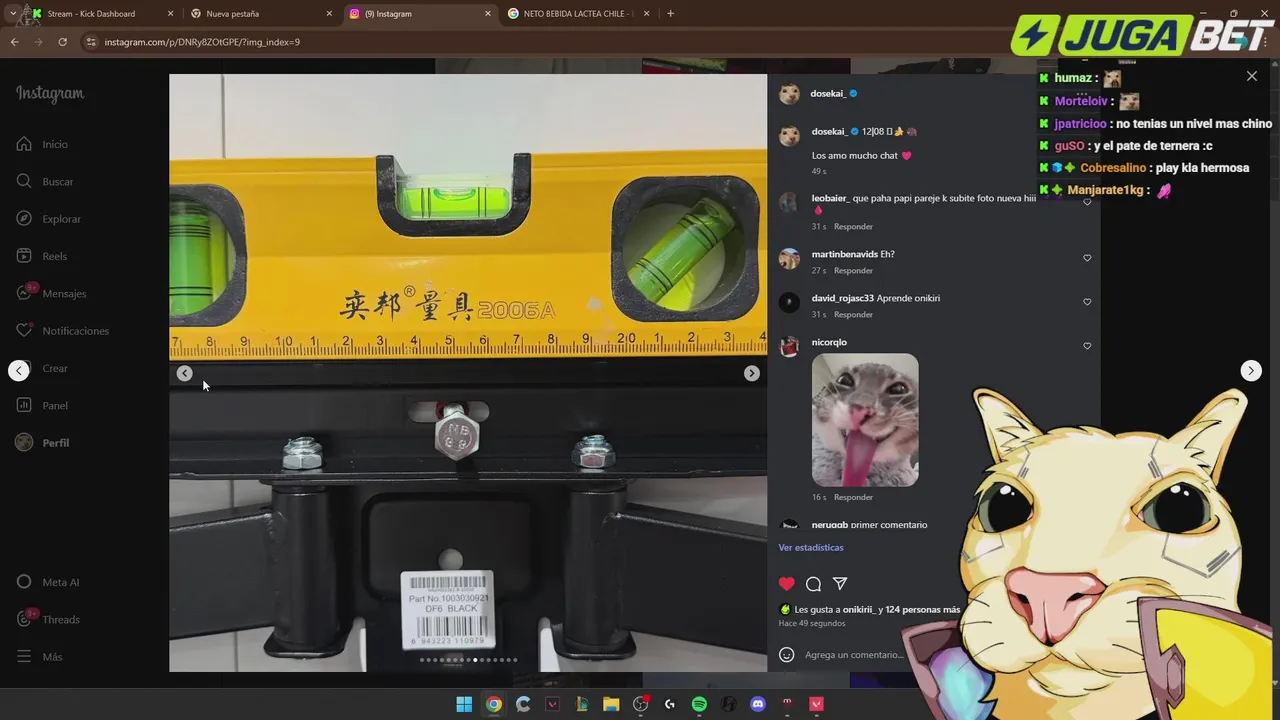
Task: Like david_rojasc33's comment
Action: pos(1087,302)
